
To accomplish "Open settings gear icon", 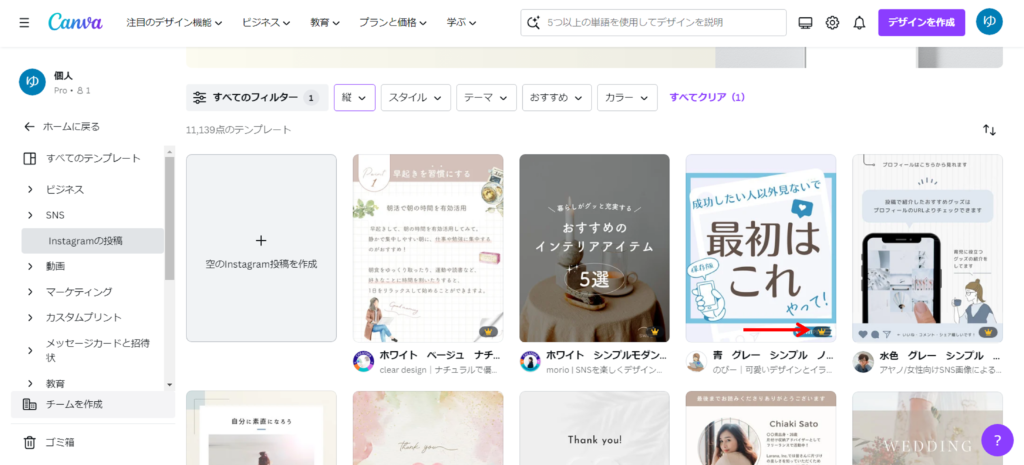I will point(832,23).
